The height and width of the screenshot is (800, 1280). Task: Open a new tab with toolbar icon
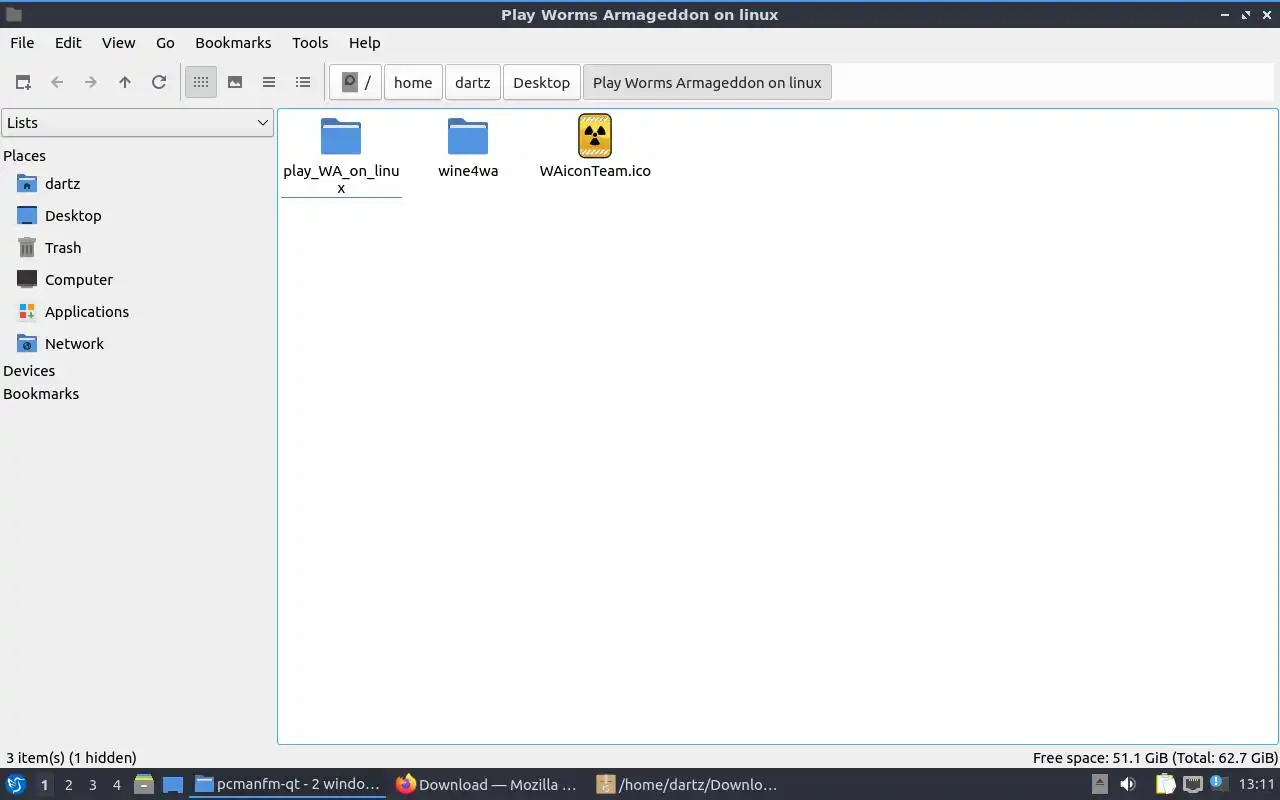click(22, 82)
